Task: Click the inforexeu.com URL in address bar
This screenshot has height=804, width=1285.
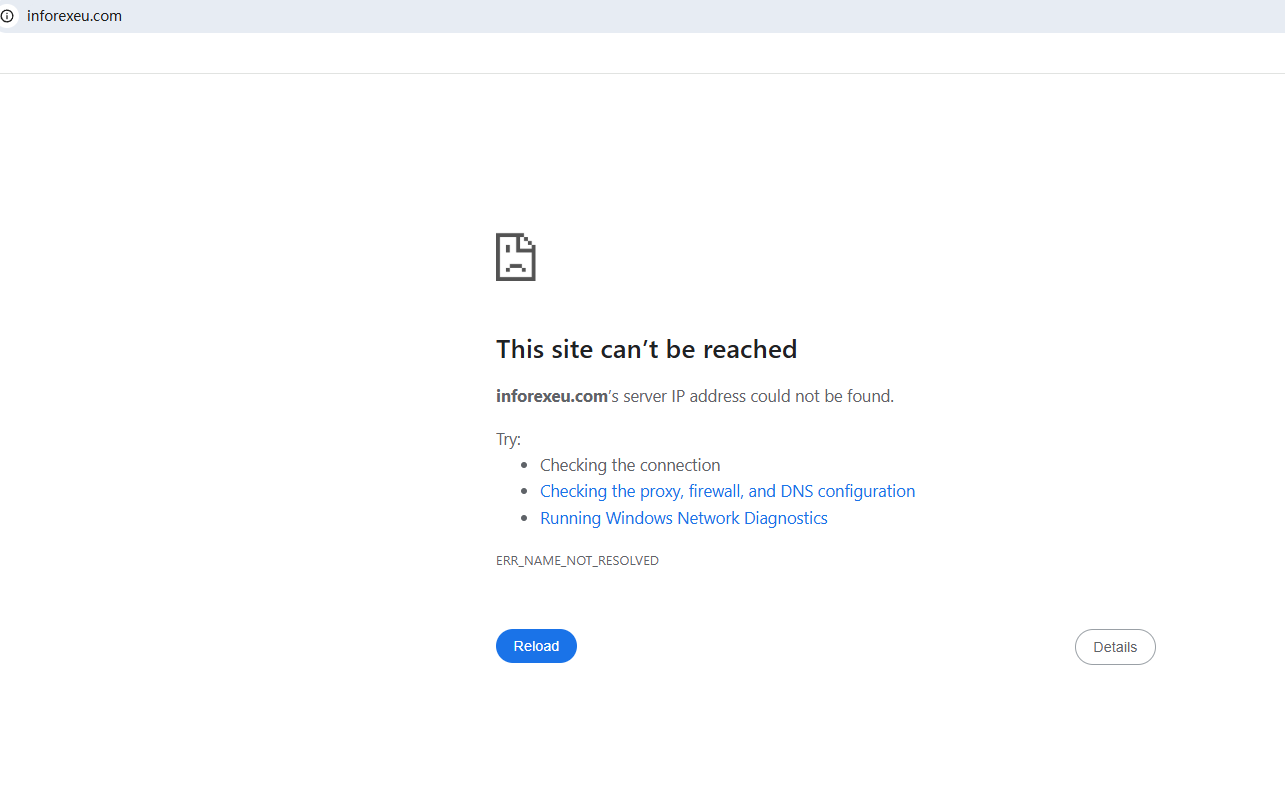Action: [x=74, y=16]
